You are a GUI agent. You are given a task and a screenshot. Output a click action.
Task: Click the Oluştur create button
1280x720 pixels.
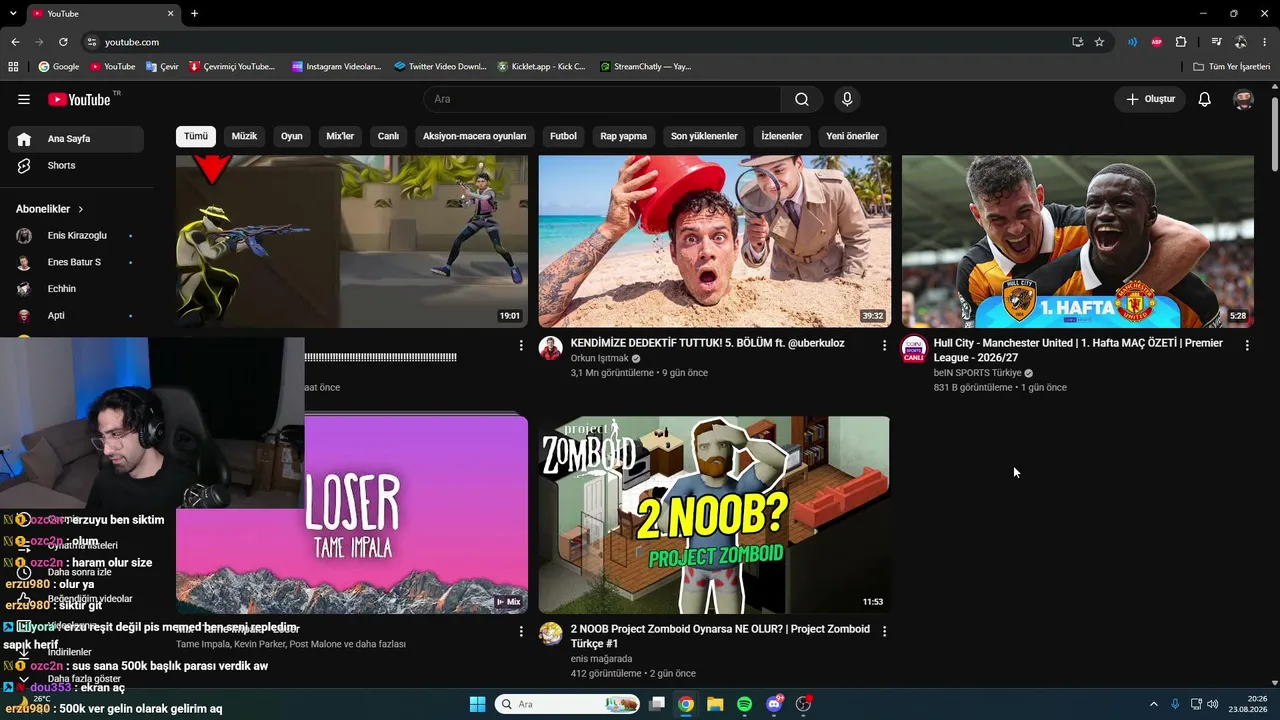click(1150, 99)
